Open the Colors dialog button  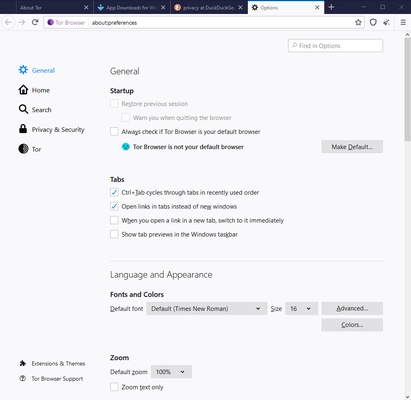point(352,325)
